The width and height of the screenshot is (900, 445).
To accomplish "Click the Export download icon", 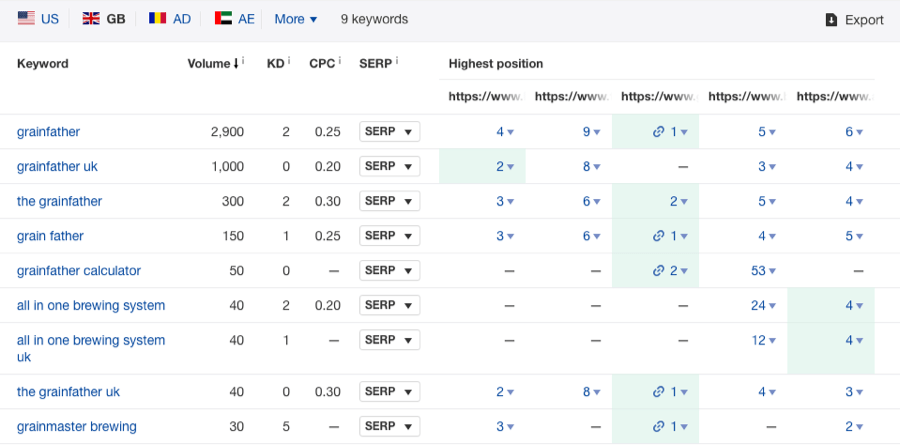I will (831, 20).
